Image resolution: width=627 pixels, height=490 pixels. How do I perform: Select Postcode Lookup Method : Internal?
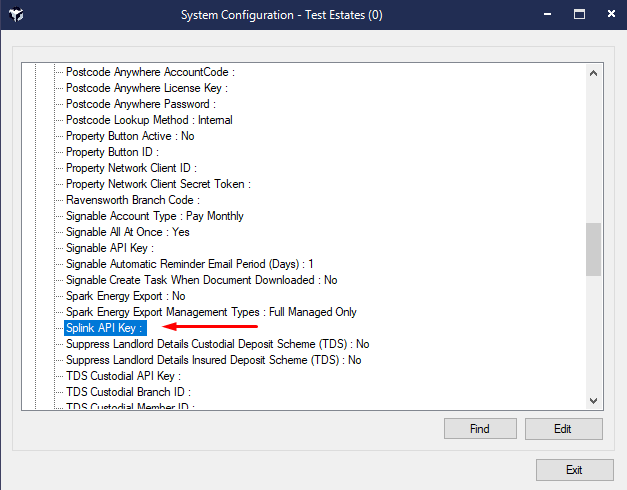coord(148,120)
